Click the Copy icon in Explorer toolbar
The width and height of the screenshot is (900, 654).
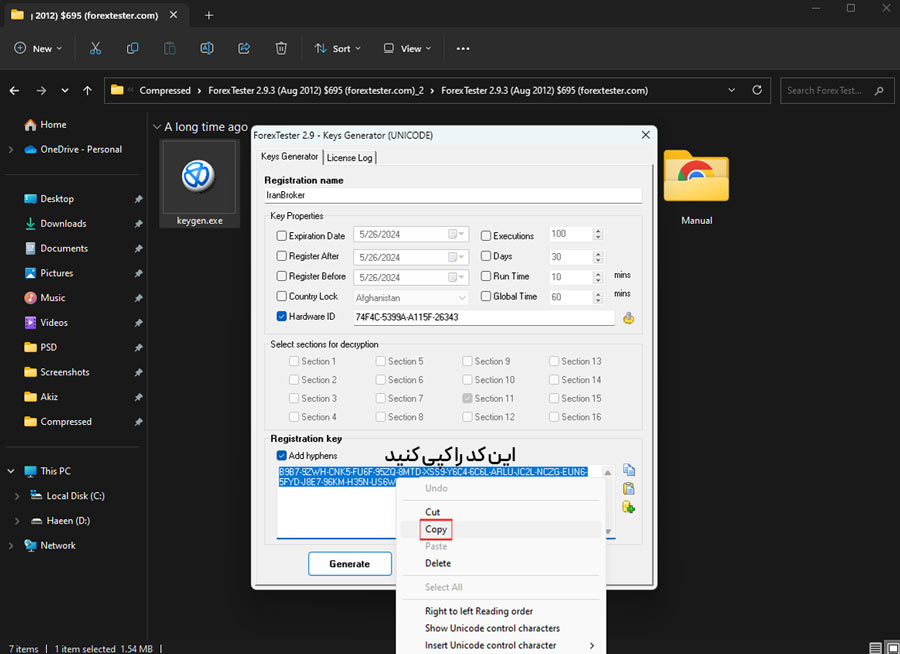click(x=133, y=48)
